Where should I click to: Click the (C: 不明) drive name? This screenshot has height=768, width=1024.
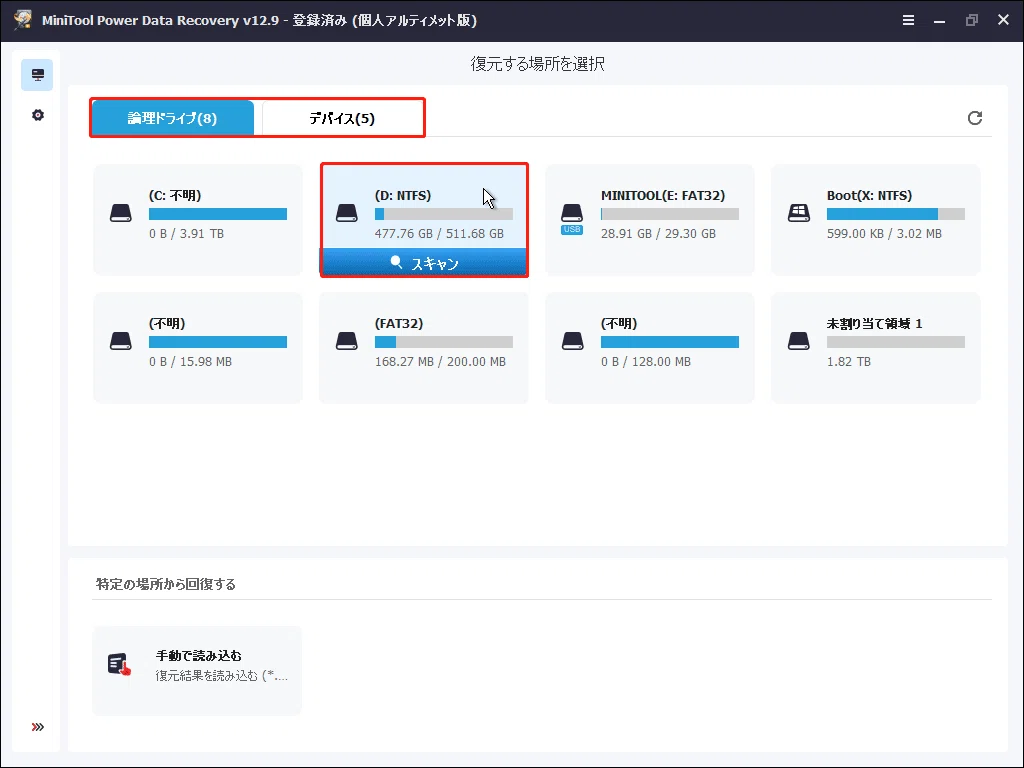(x=175, y=195)
